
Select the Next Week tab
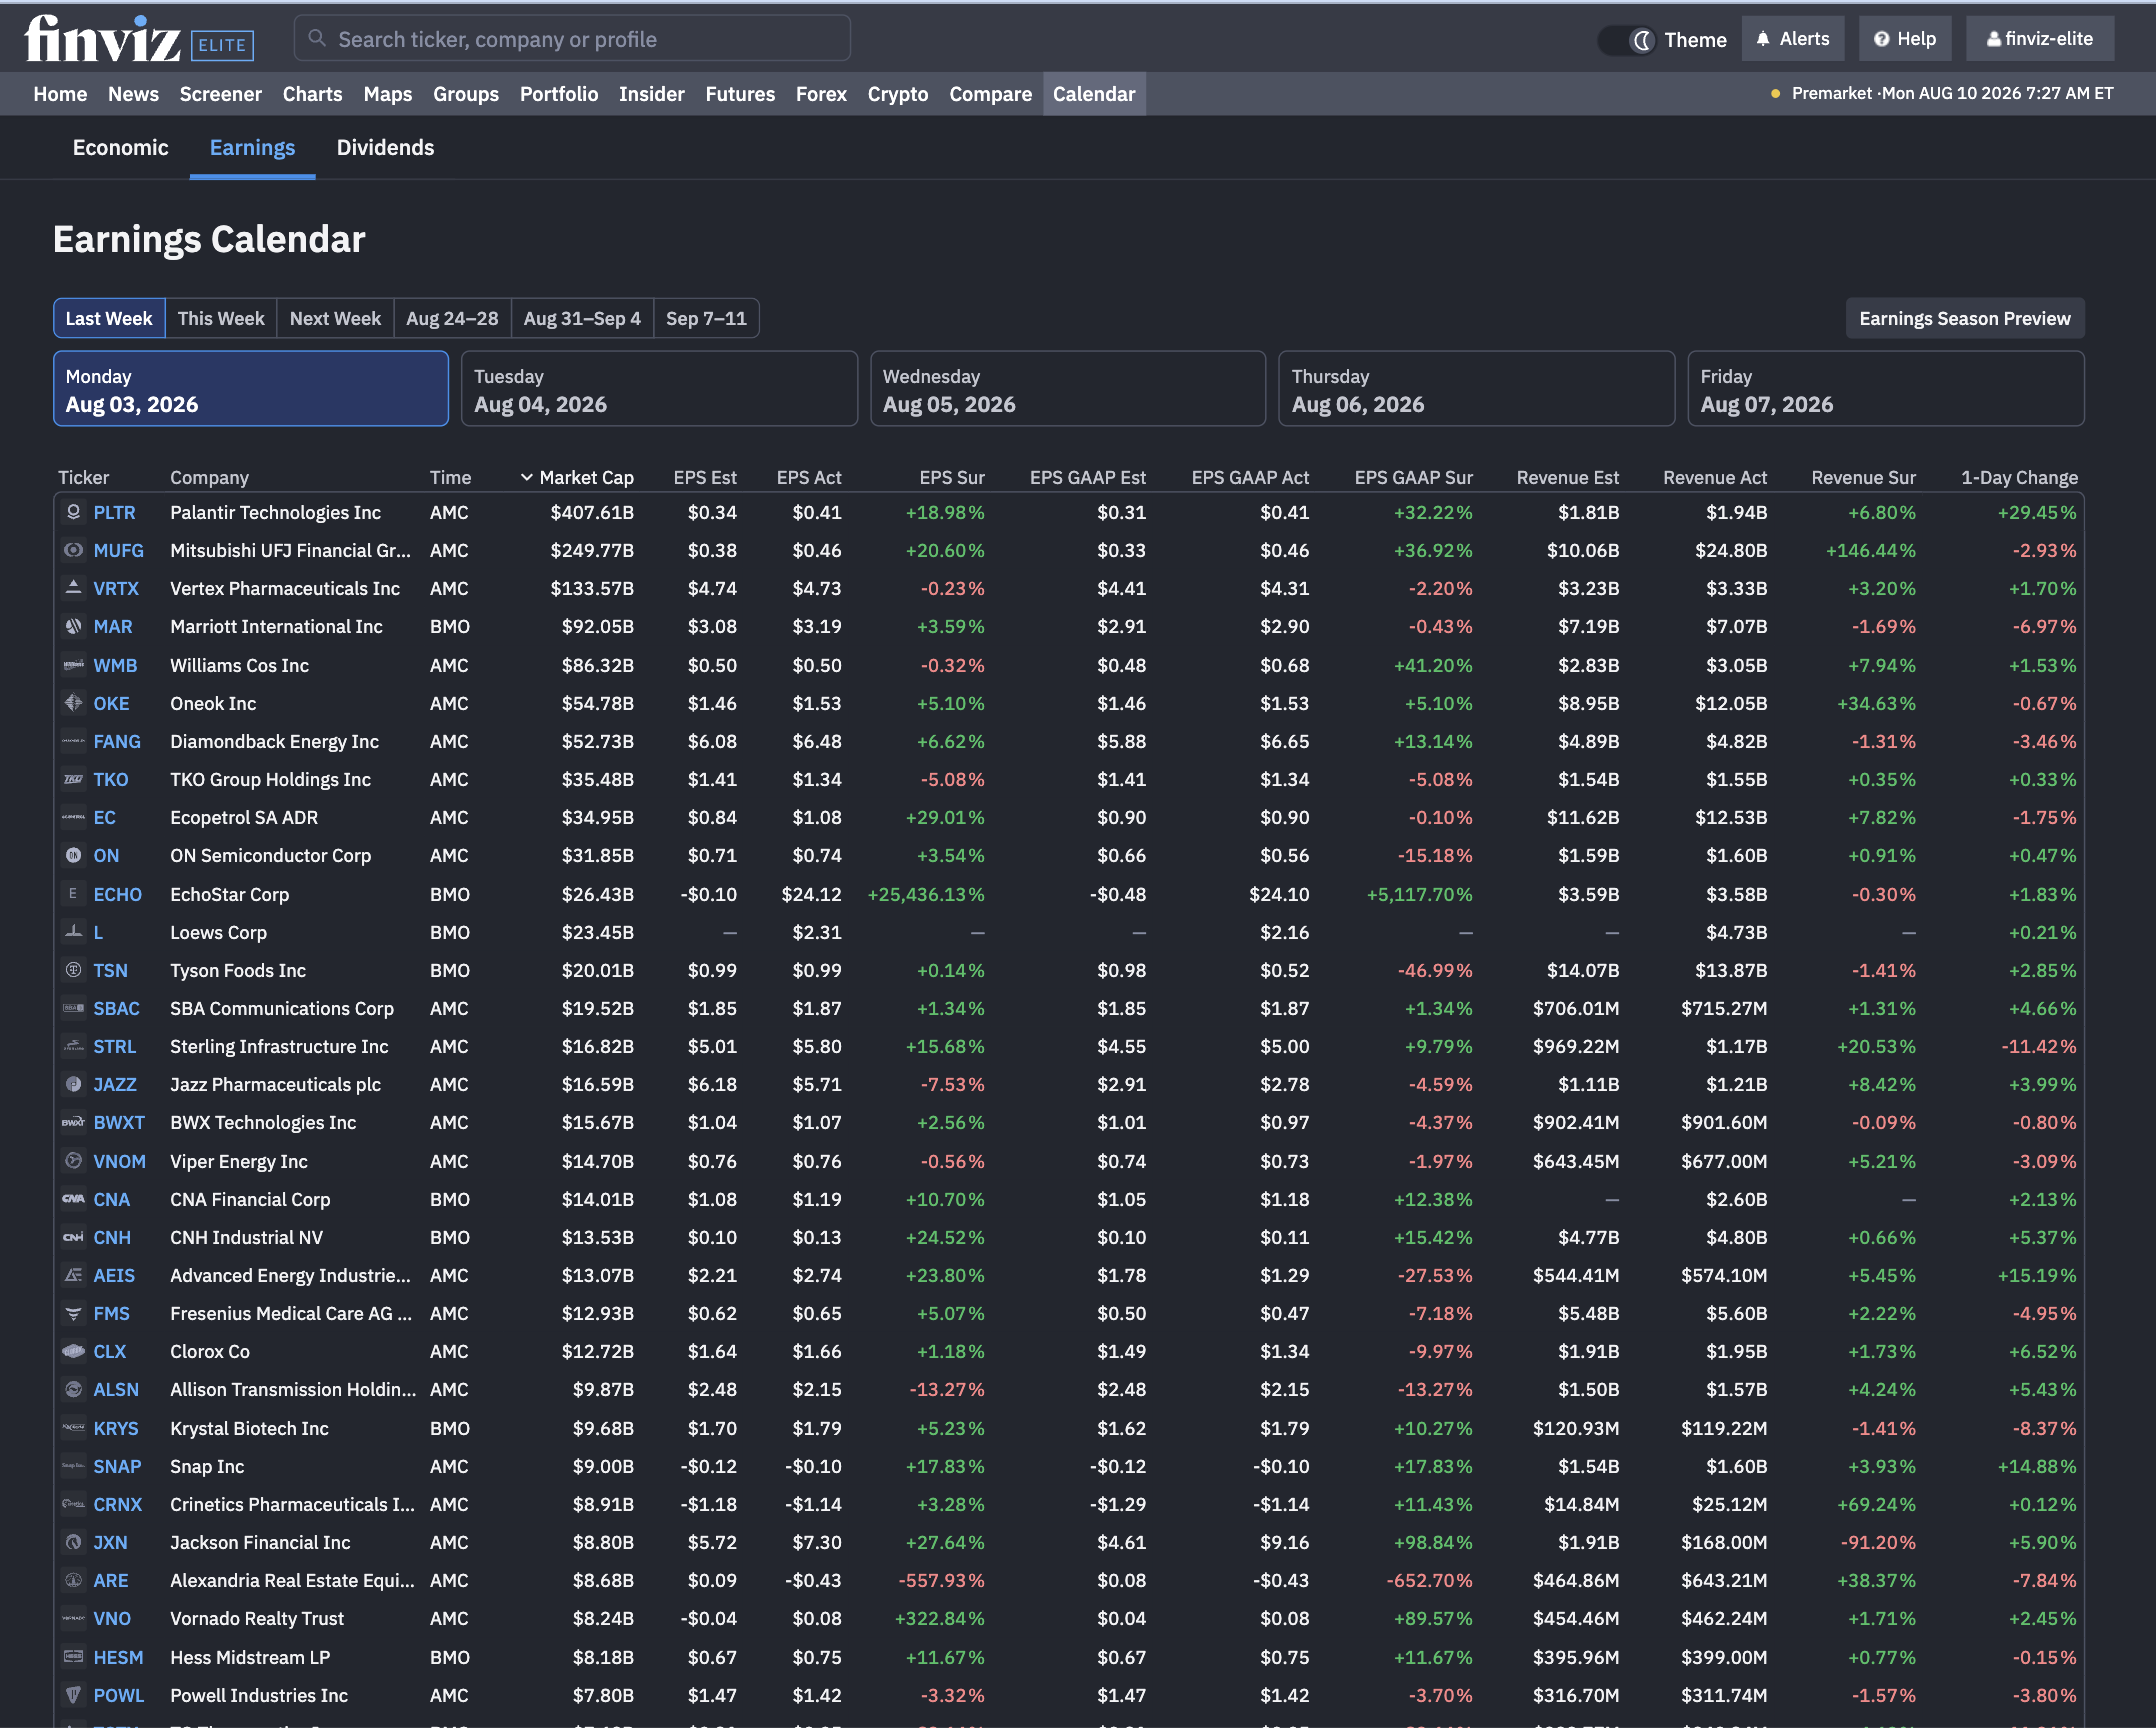click(x=335, y=318)
